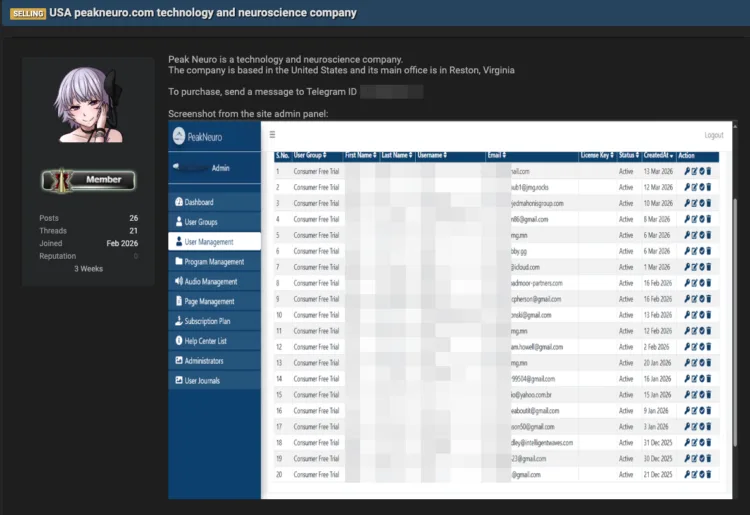This screenshot has width=750, height=515.
Task: Click the 'Active' status in row 5
Action: 626,235
